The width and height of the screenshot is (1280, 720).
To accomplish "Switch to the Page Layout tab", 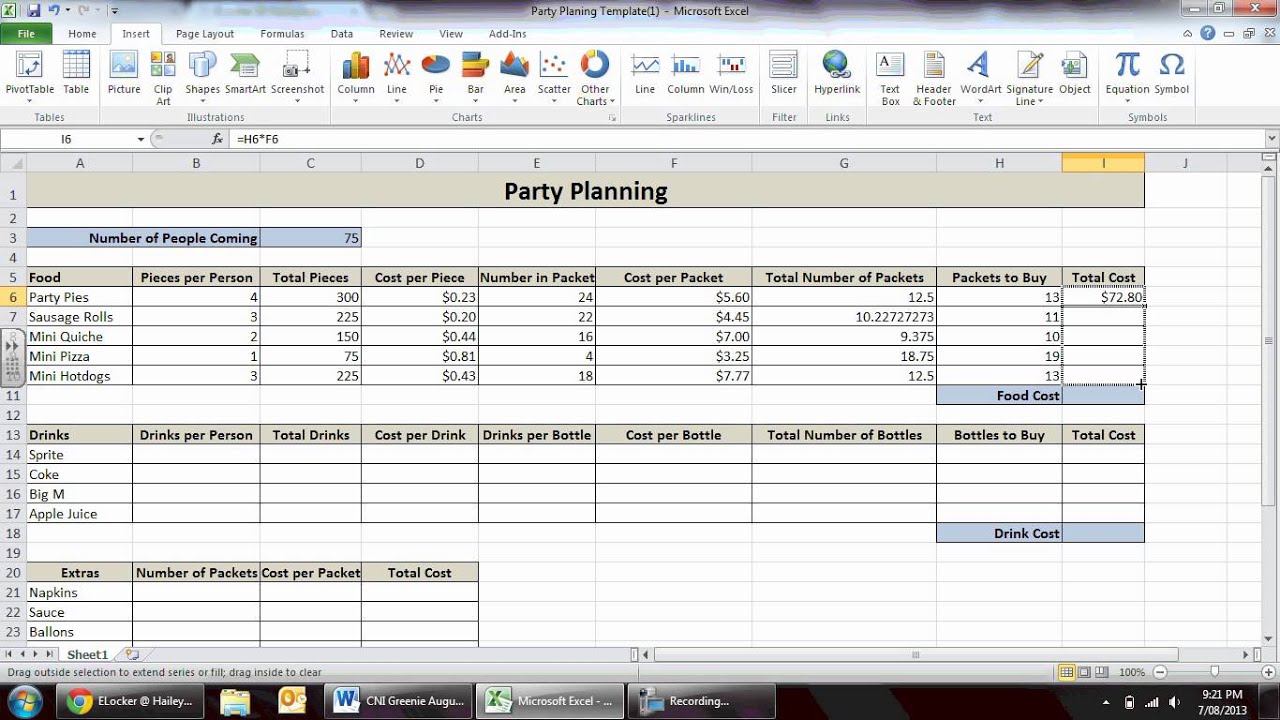I will pyautogui.click(x=205, y=34).
